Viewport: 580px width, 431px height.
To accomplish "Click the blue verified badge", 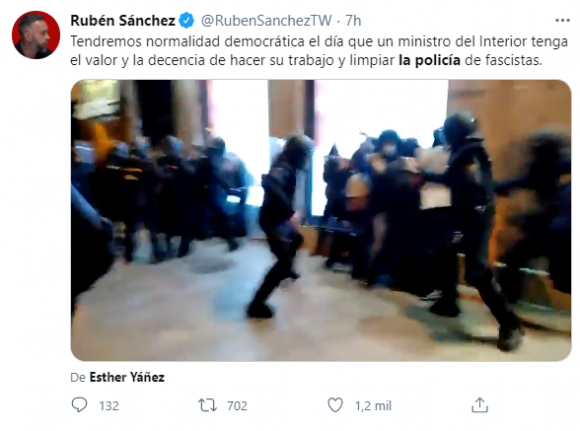I will [187, 20].
